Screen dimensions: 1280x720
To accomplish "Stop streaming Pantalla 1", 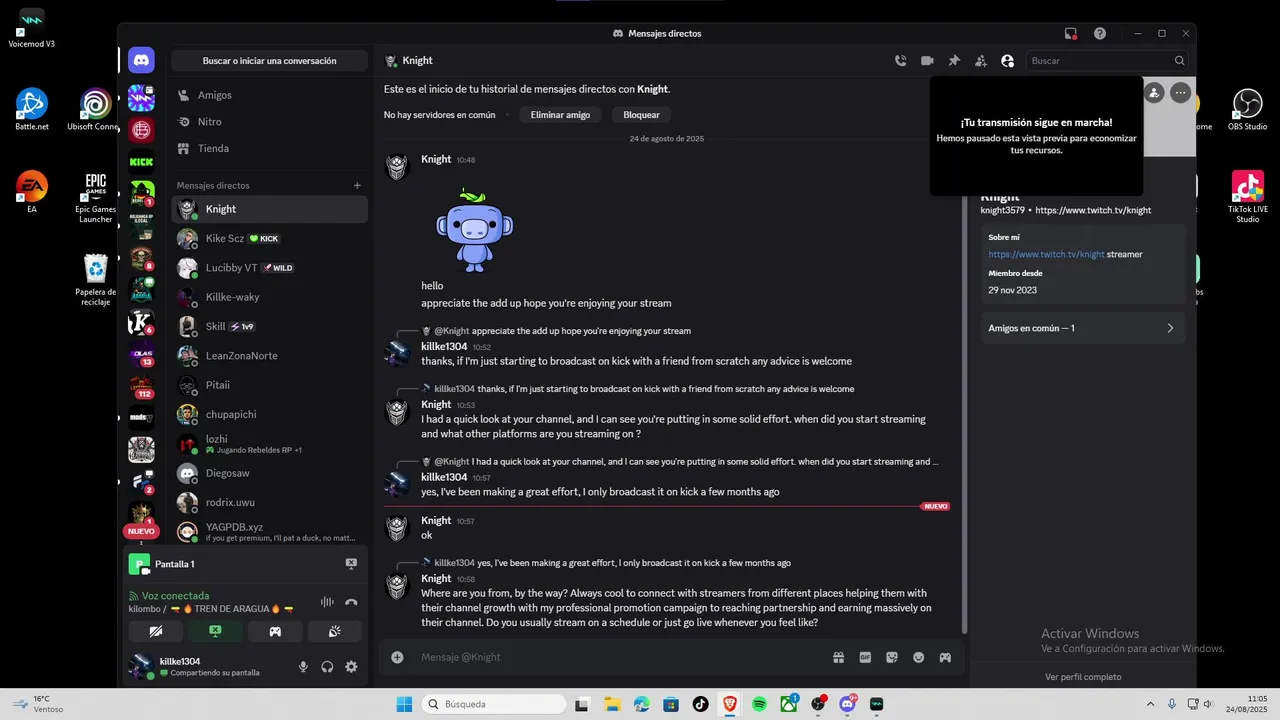I will point(351,564).
